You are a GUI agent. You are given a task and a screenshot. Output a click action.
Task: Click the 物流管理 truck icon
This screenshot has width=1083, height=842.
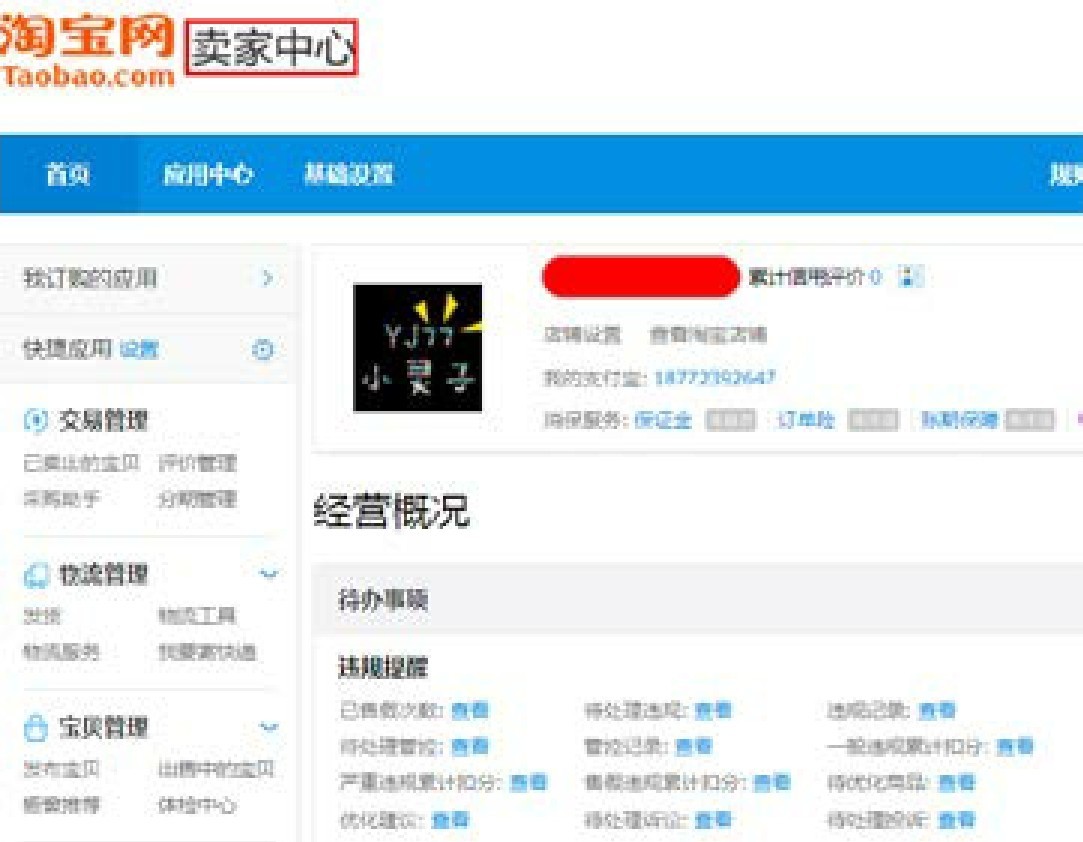pyautogui.click(x=35, y=575)
